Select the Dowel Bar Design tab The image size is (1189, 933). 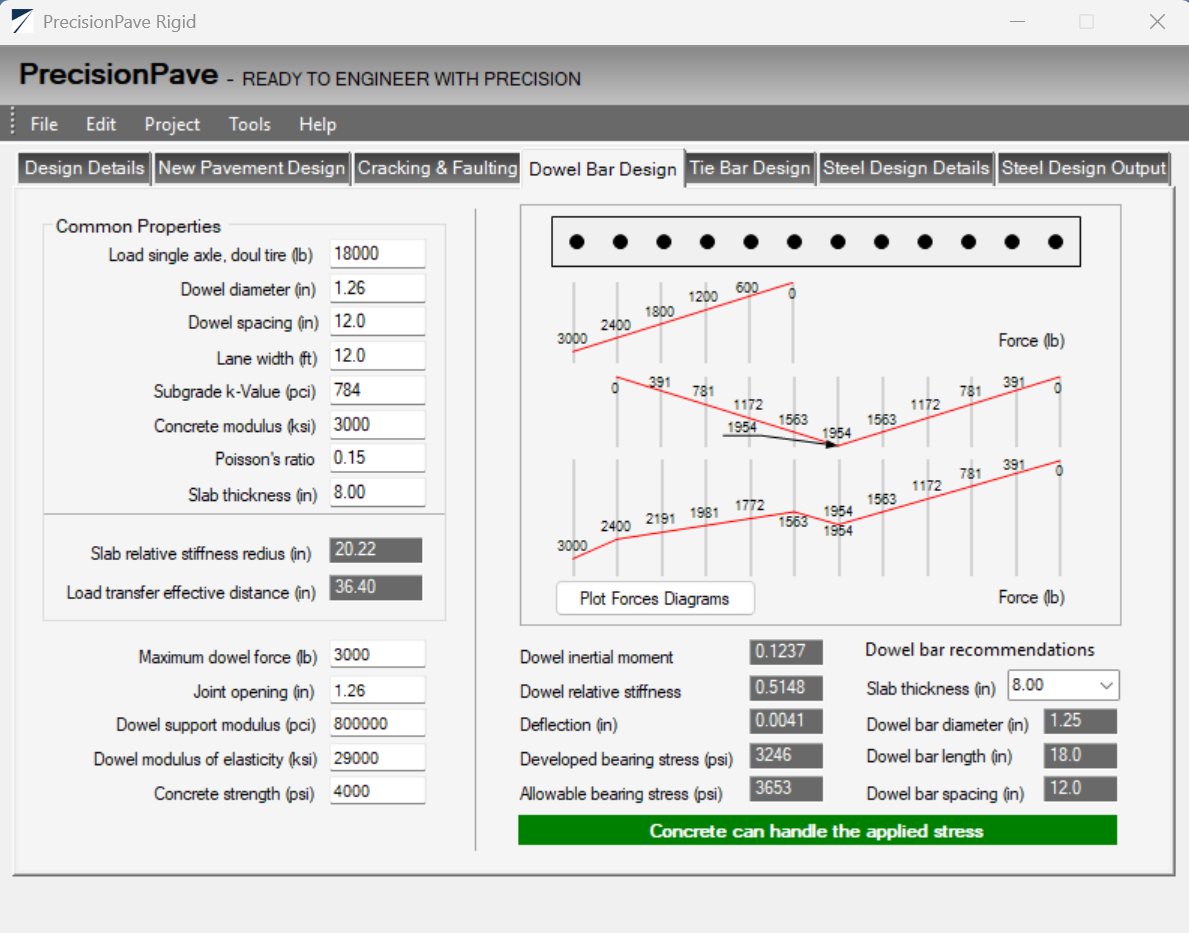pos(603,168)
